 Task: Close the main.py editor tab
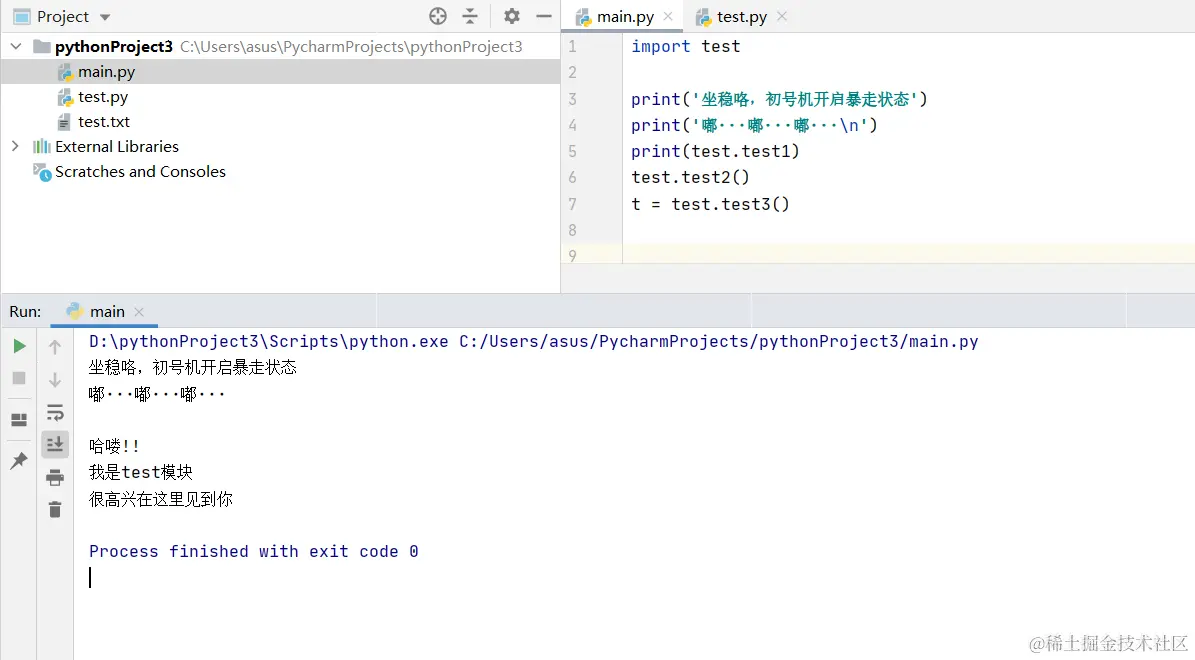[x=668, y=16]
